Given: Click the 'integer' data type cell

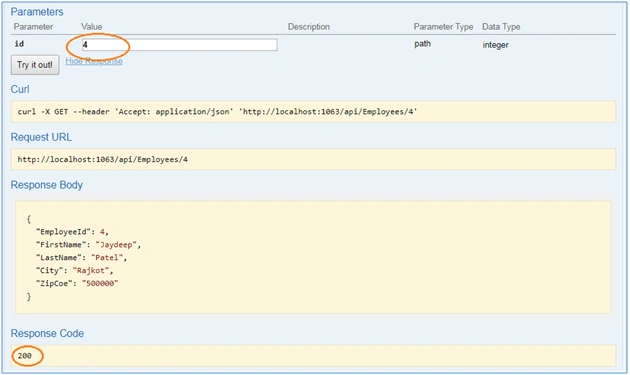Looking at the screenshot, I should click(495, 45).
